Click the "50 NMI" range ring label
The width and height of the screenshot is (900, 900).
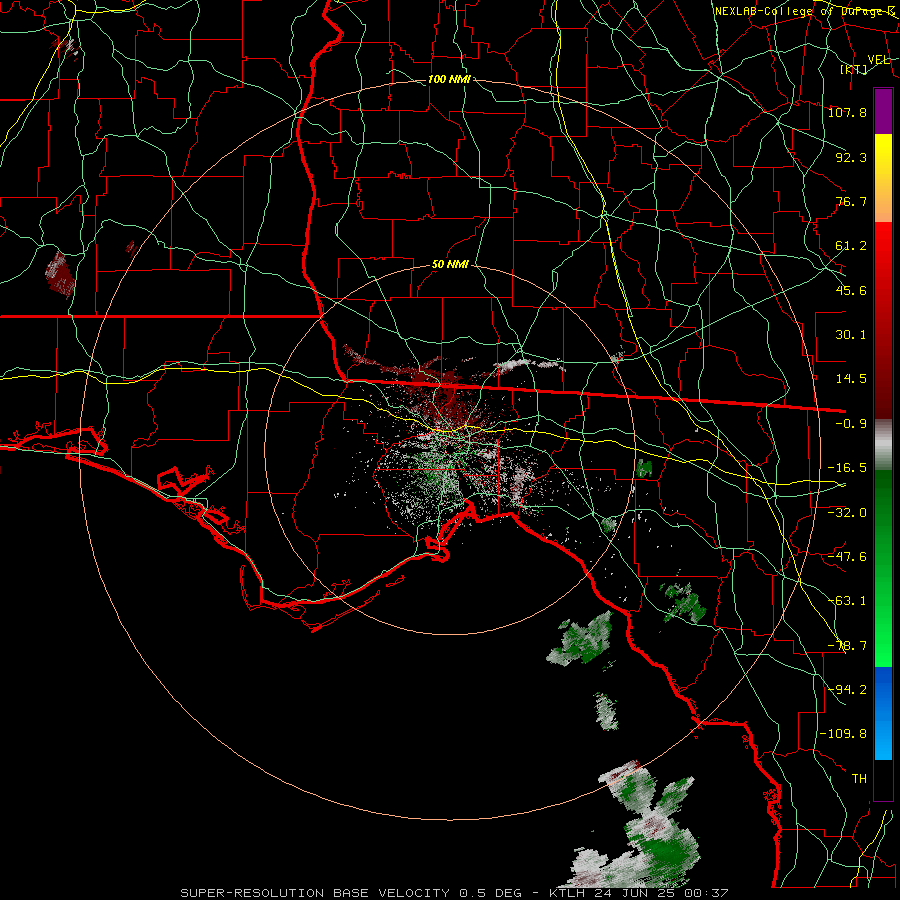coord(450,265)
